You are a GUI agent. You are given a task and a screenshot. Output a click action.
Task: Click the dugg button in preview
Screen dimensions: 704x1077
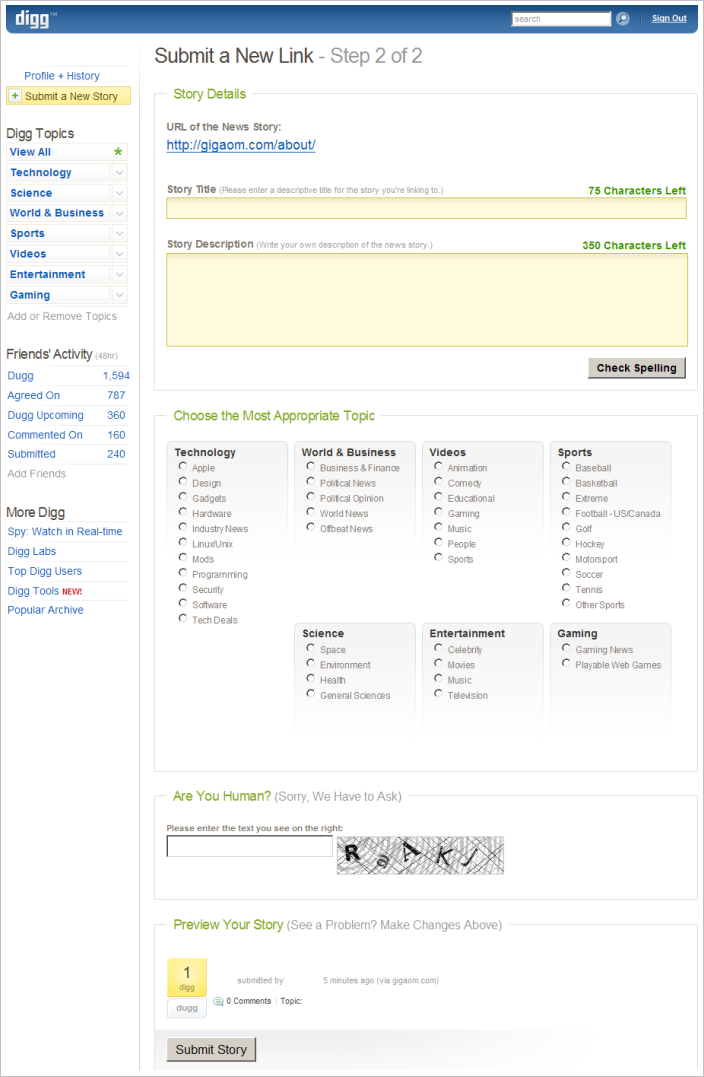pyautogui.click(x=187, y=1008)
